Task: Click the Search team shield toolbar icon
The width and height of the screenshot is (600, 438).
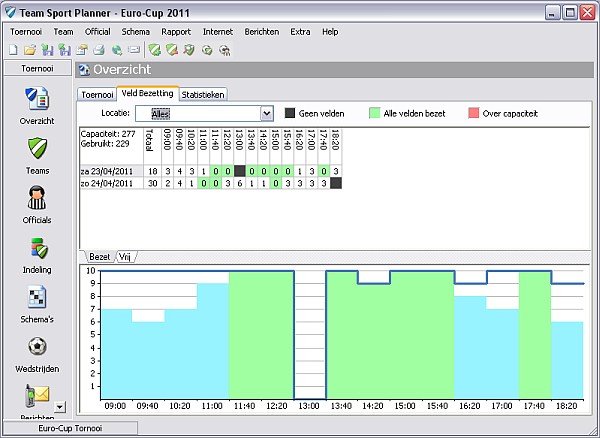Action: click(x=189, y=50)
